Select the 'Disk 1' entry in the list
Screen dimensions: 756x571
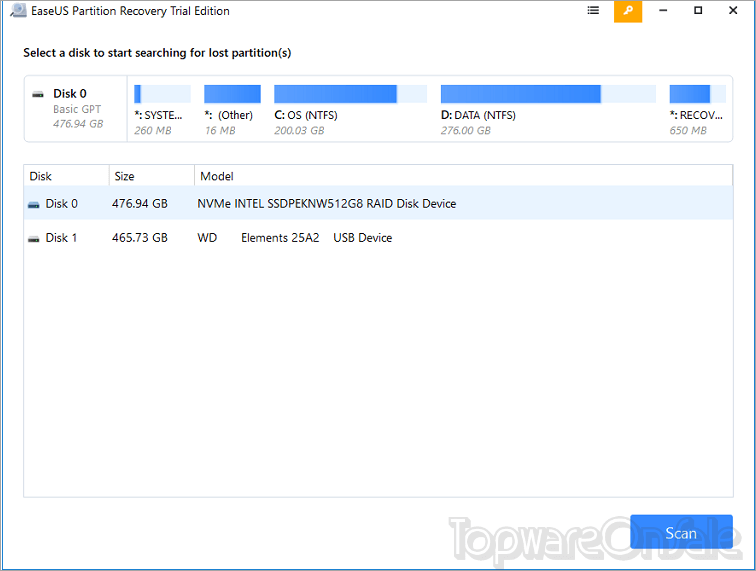point(378,238)
